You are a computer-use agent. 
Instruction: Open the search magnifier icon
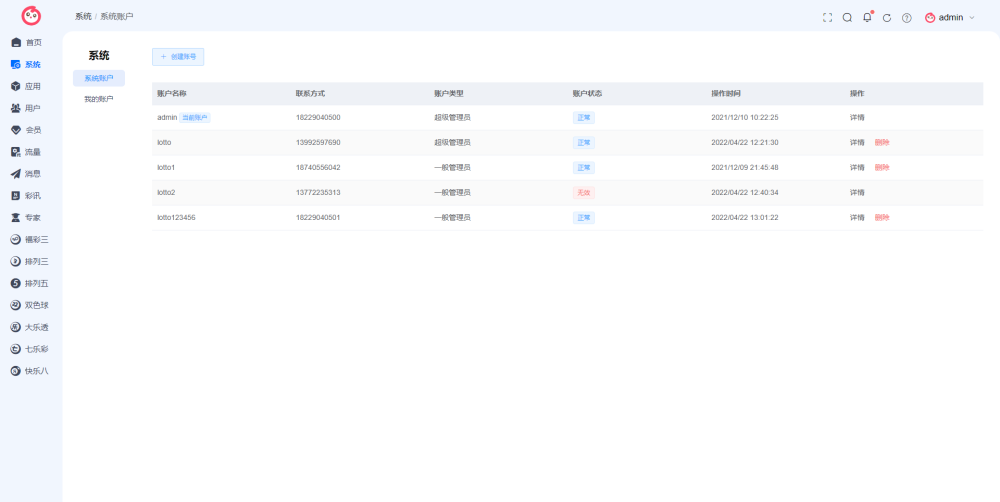(x=847, y=18)
